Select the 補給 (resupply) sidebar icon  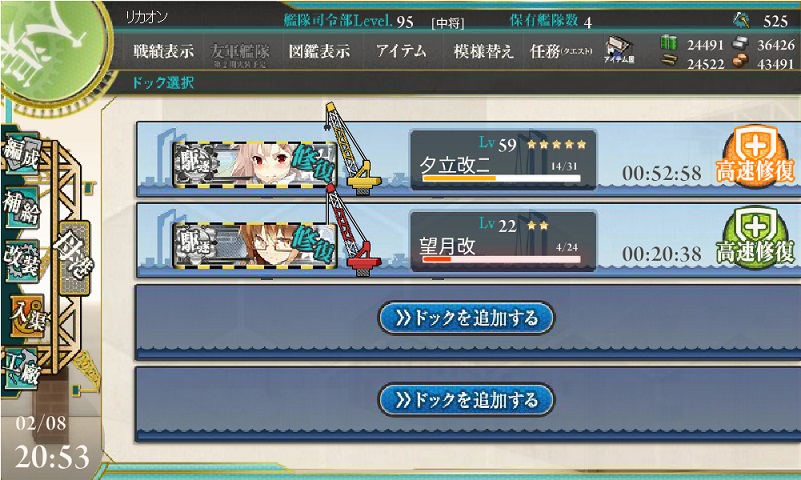(21, 207)
